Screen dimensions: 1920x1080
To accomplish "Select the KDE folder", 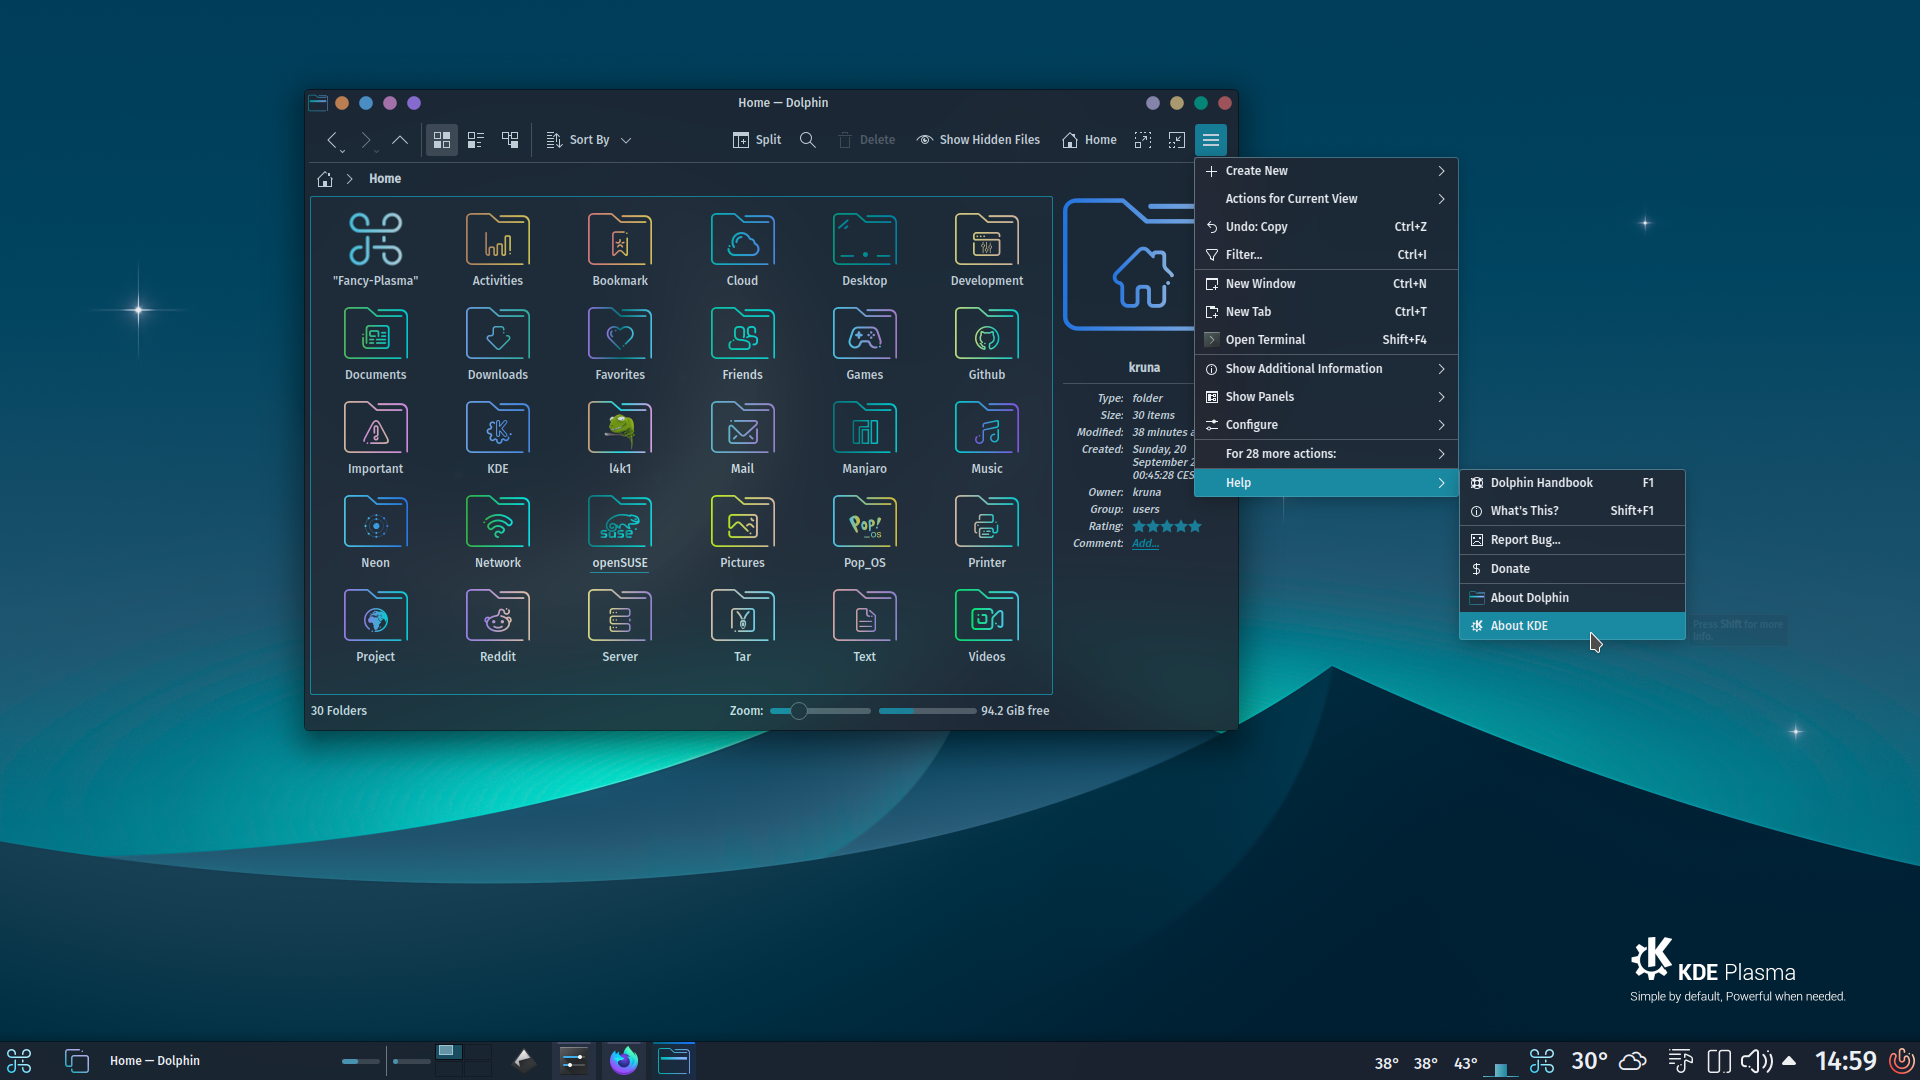I will click(x=498, y=437).
